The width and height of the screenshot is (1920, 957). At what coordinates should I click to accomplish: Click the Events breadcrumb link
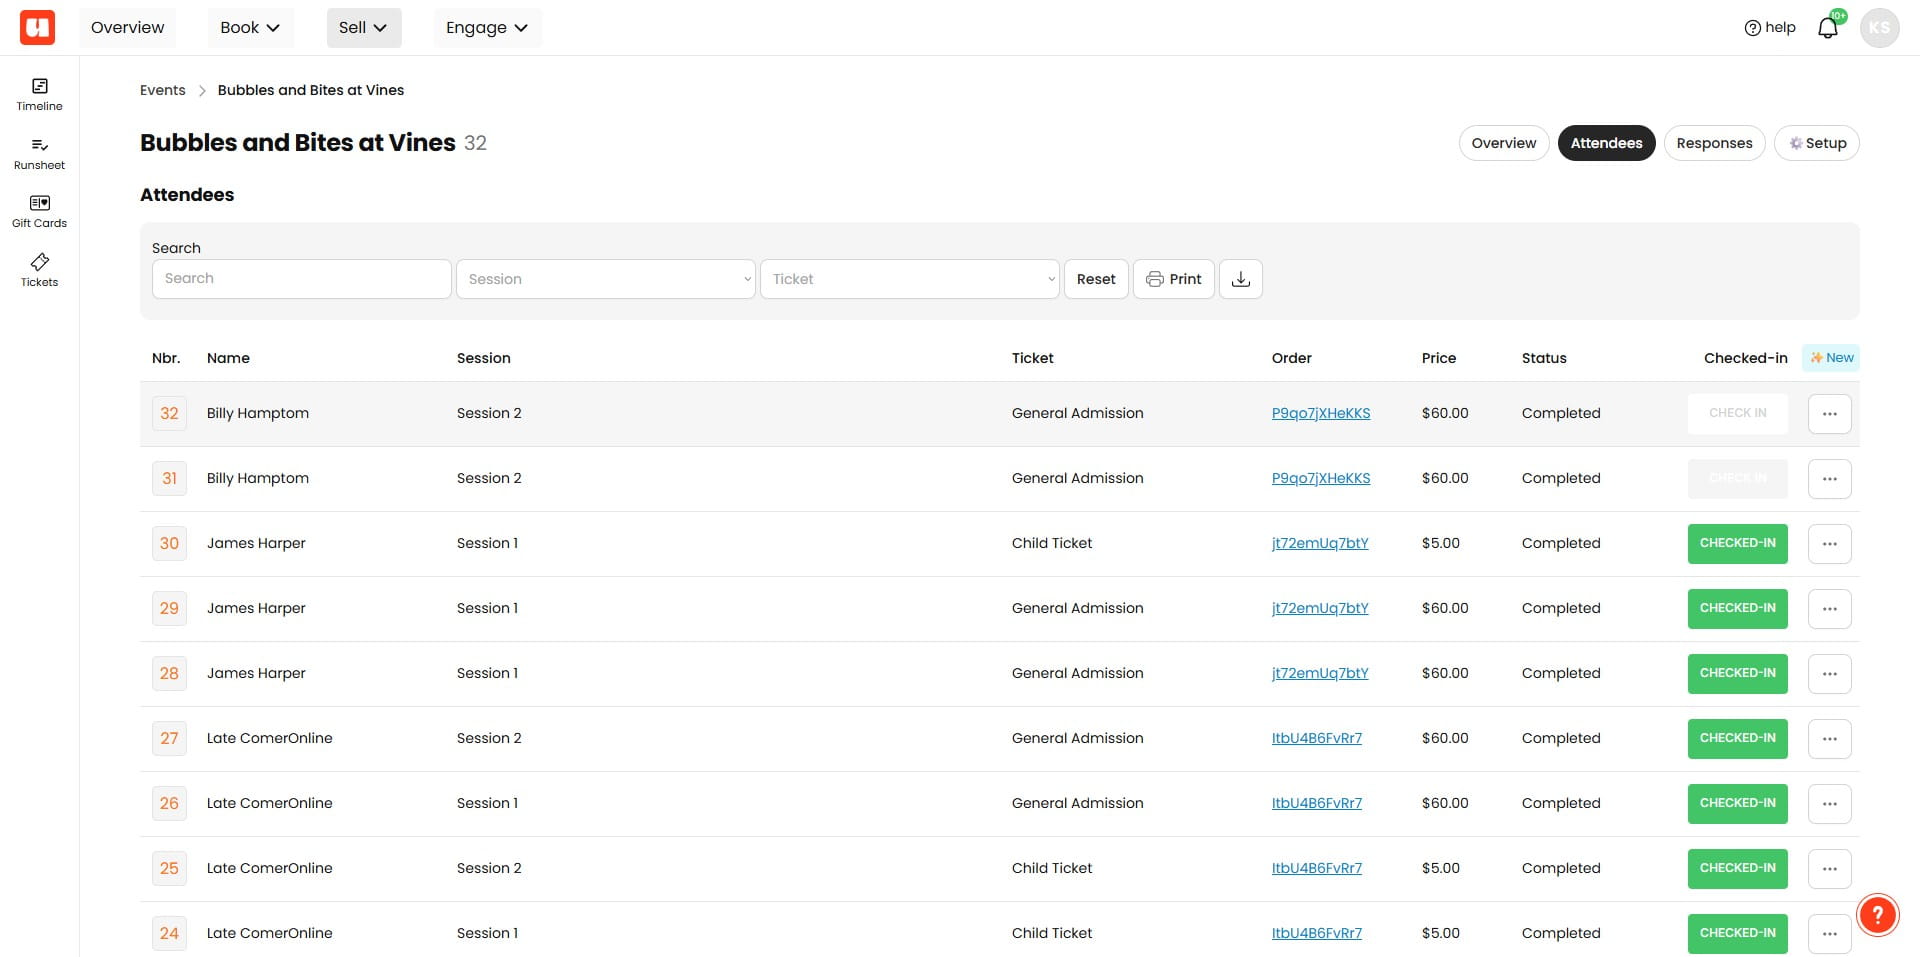click(x=163, y=90)
